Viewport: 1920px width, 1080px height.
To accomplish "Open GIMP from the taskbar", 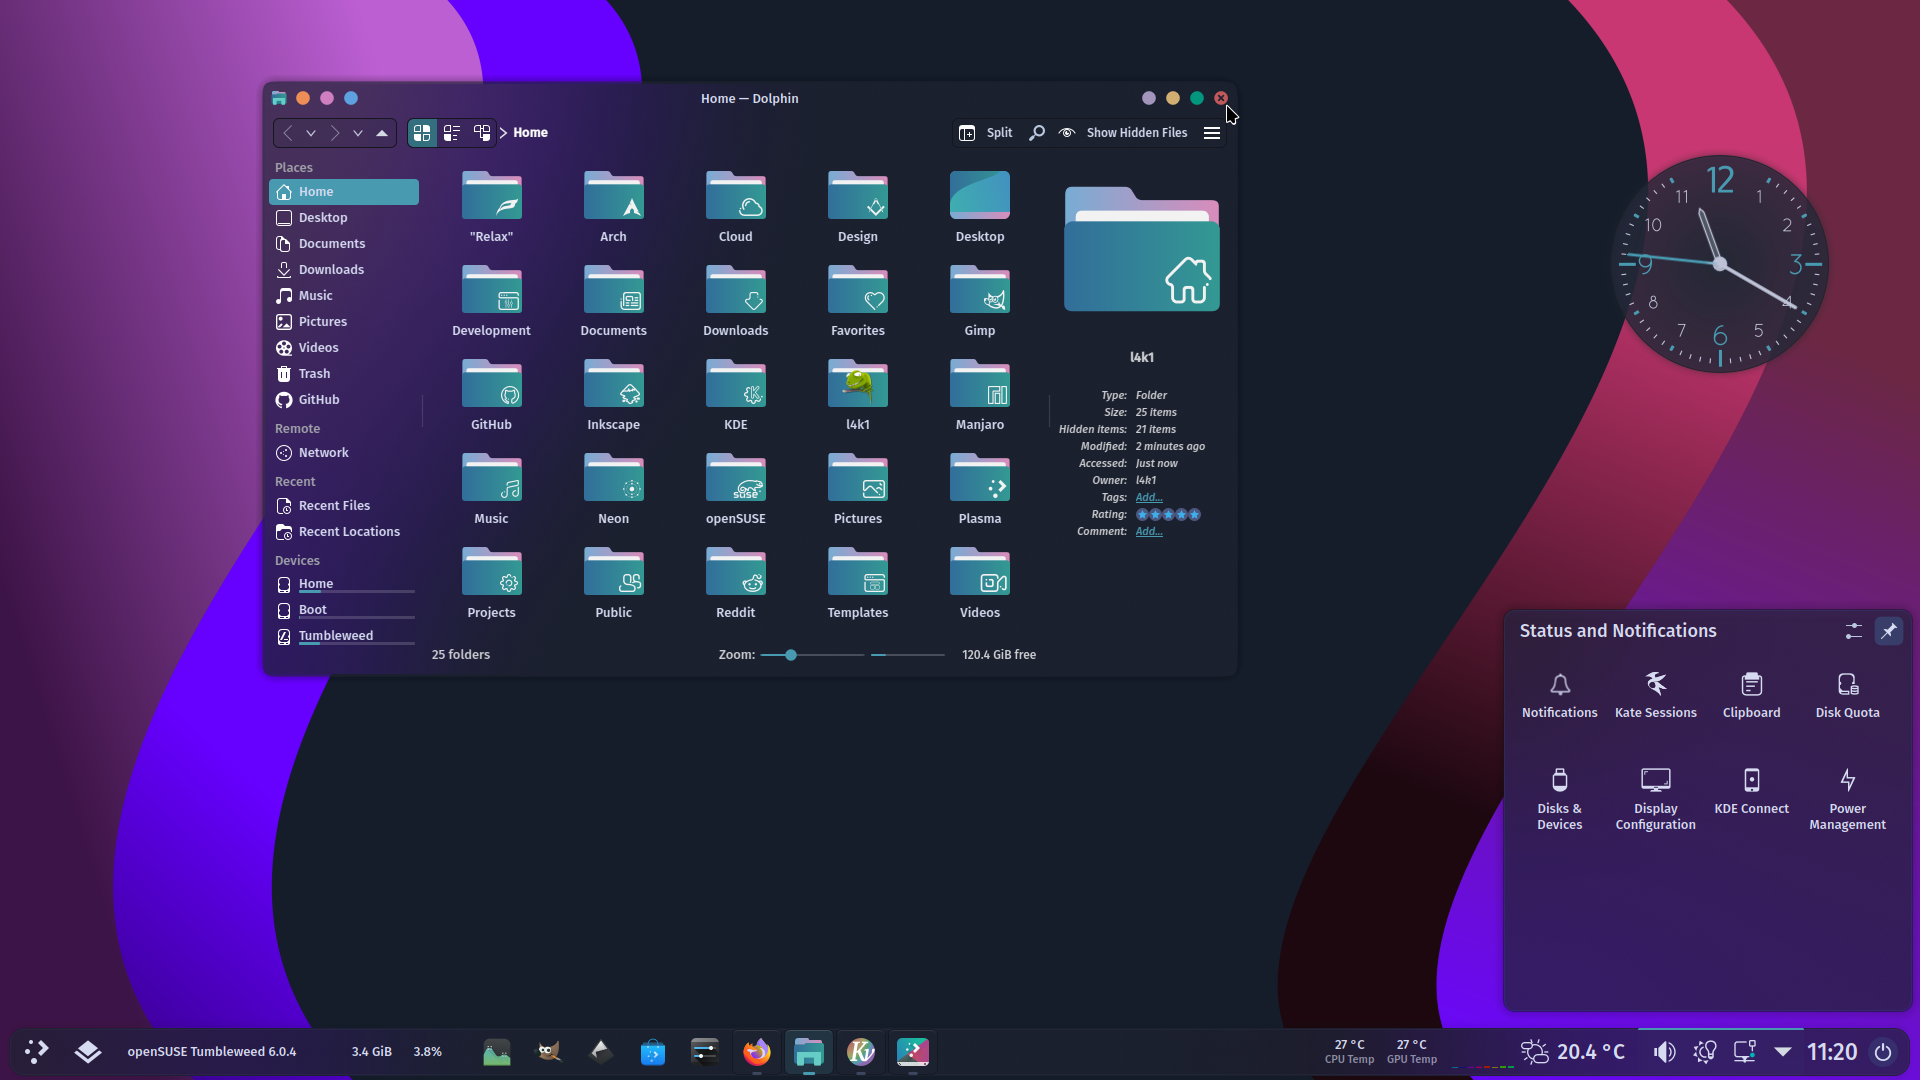I will coord(549,1052).
